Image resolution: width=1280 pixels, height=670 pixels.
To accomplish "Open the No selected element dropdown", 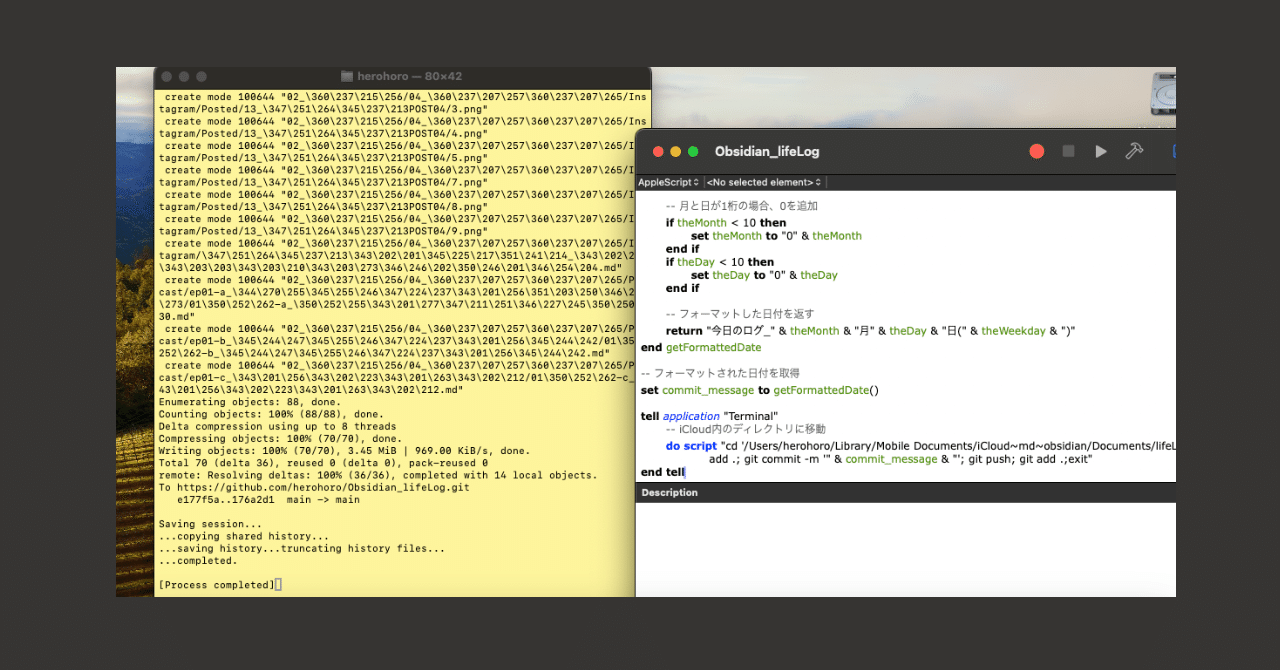I will 764,182.
